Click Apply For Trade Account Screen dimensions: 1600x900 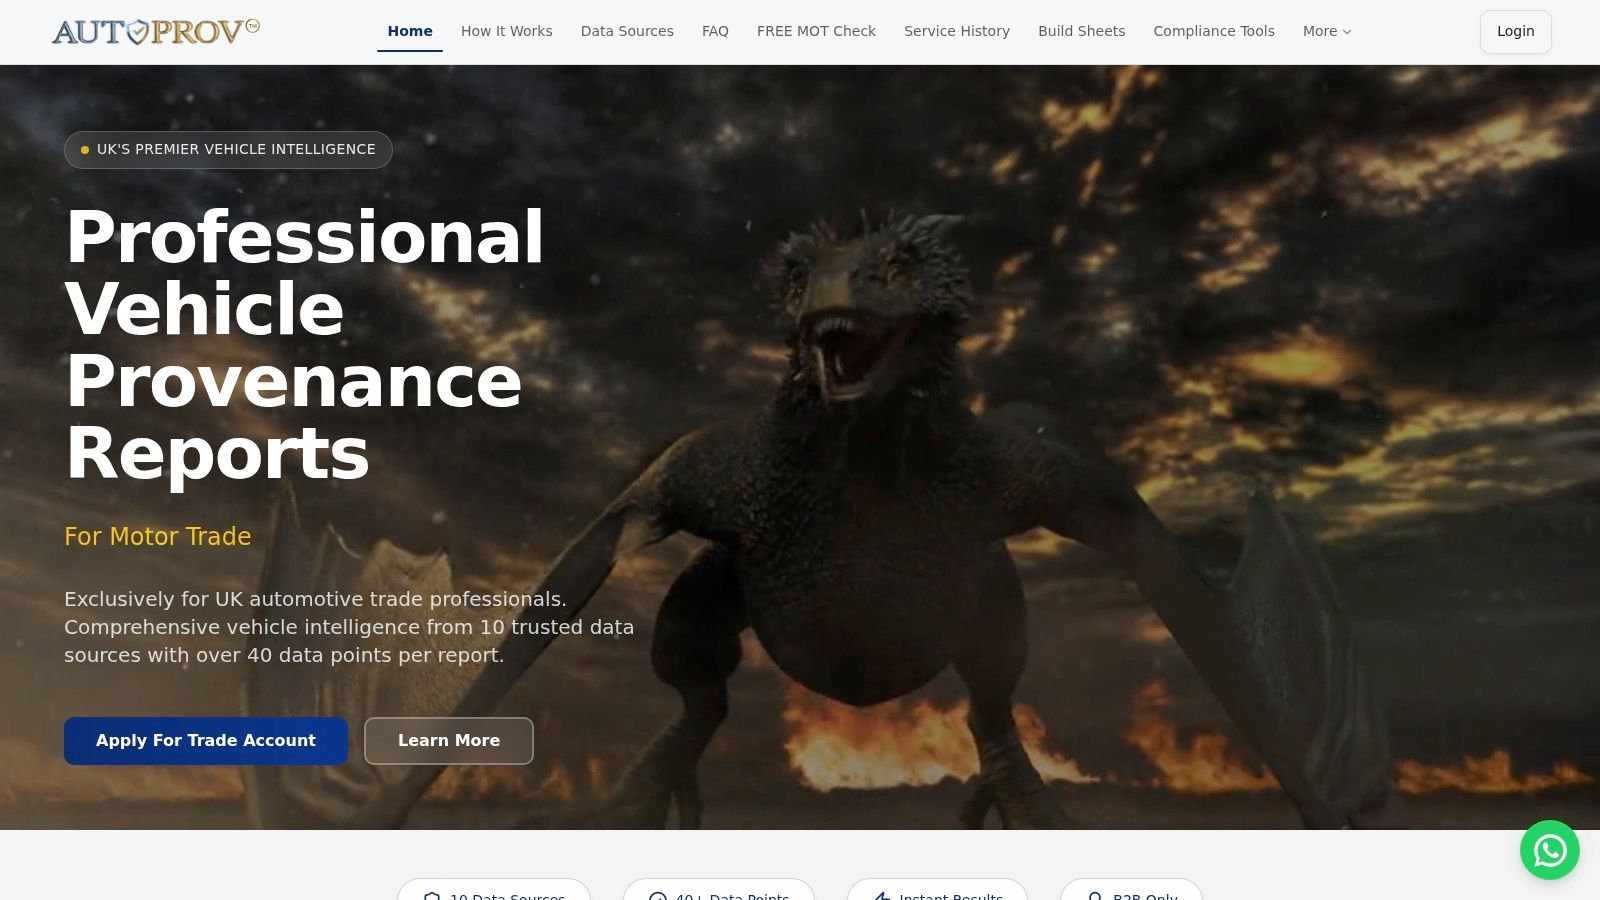pyautogui.click(x=206, y=741)
